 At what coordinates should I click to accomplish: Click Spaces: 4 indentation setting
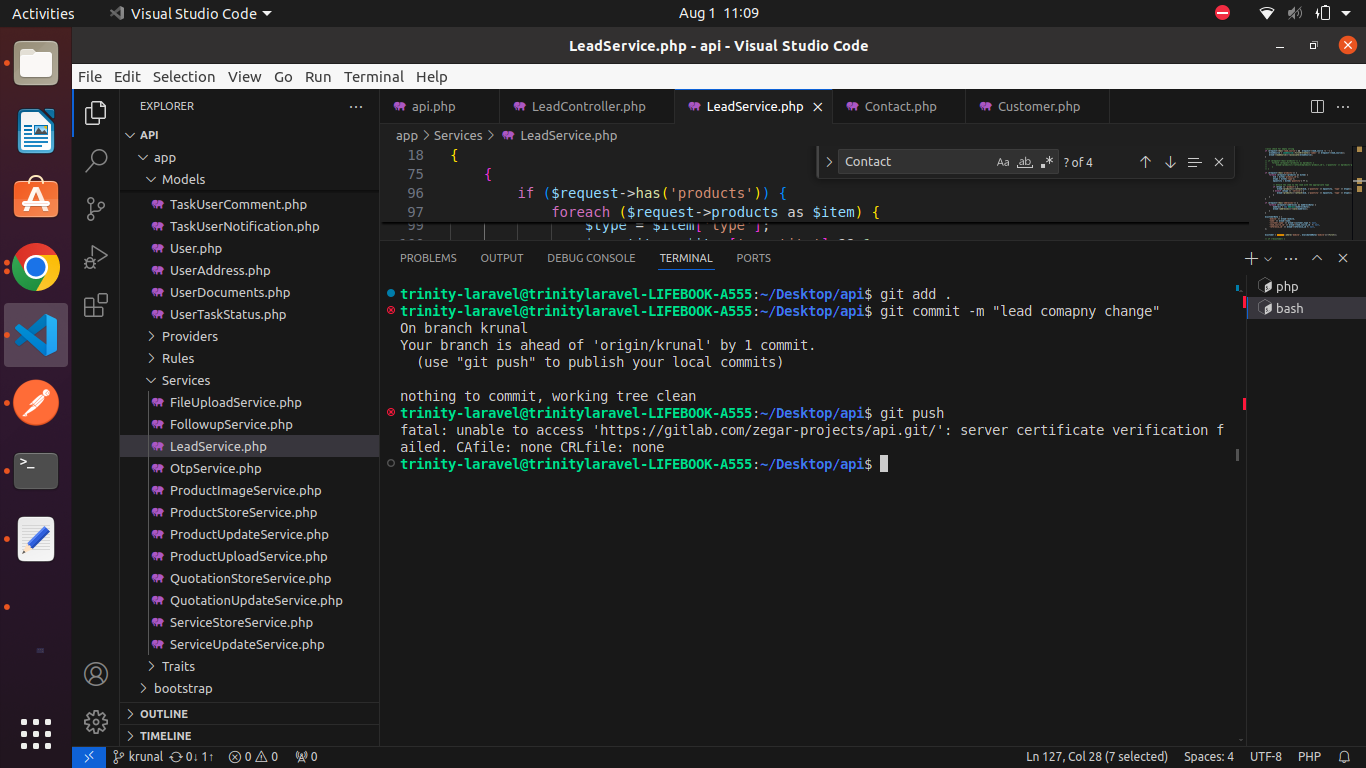(1209, 757)
